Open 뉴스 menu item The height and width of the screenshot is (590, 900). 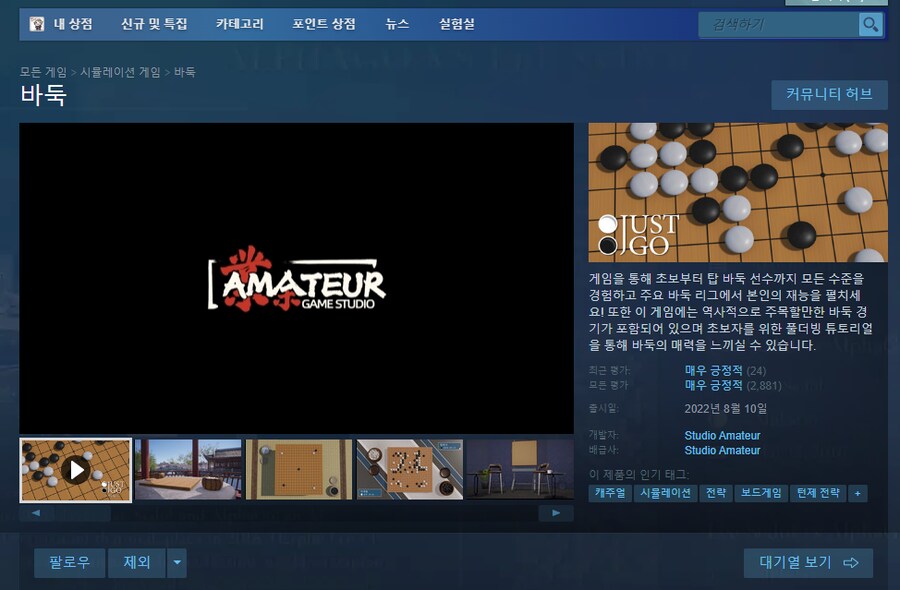click(x=397, y=24)
